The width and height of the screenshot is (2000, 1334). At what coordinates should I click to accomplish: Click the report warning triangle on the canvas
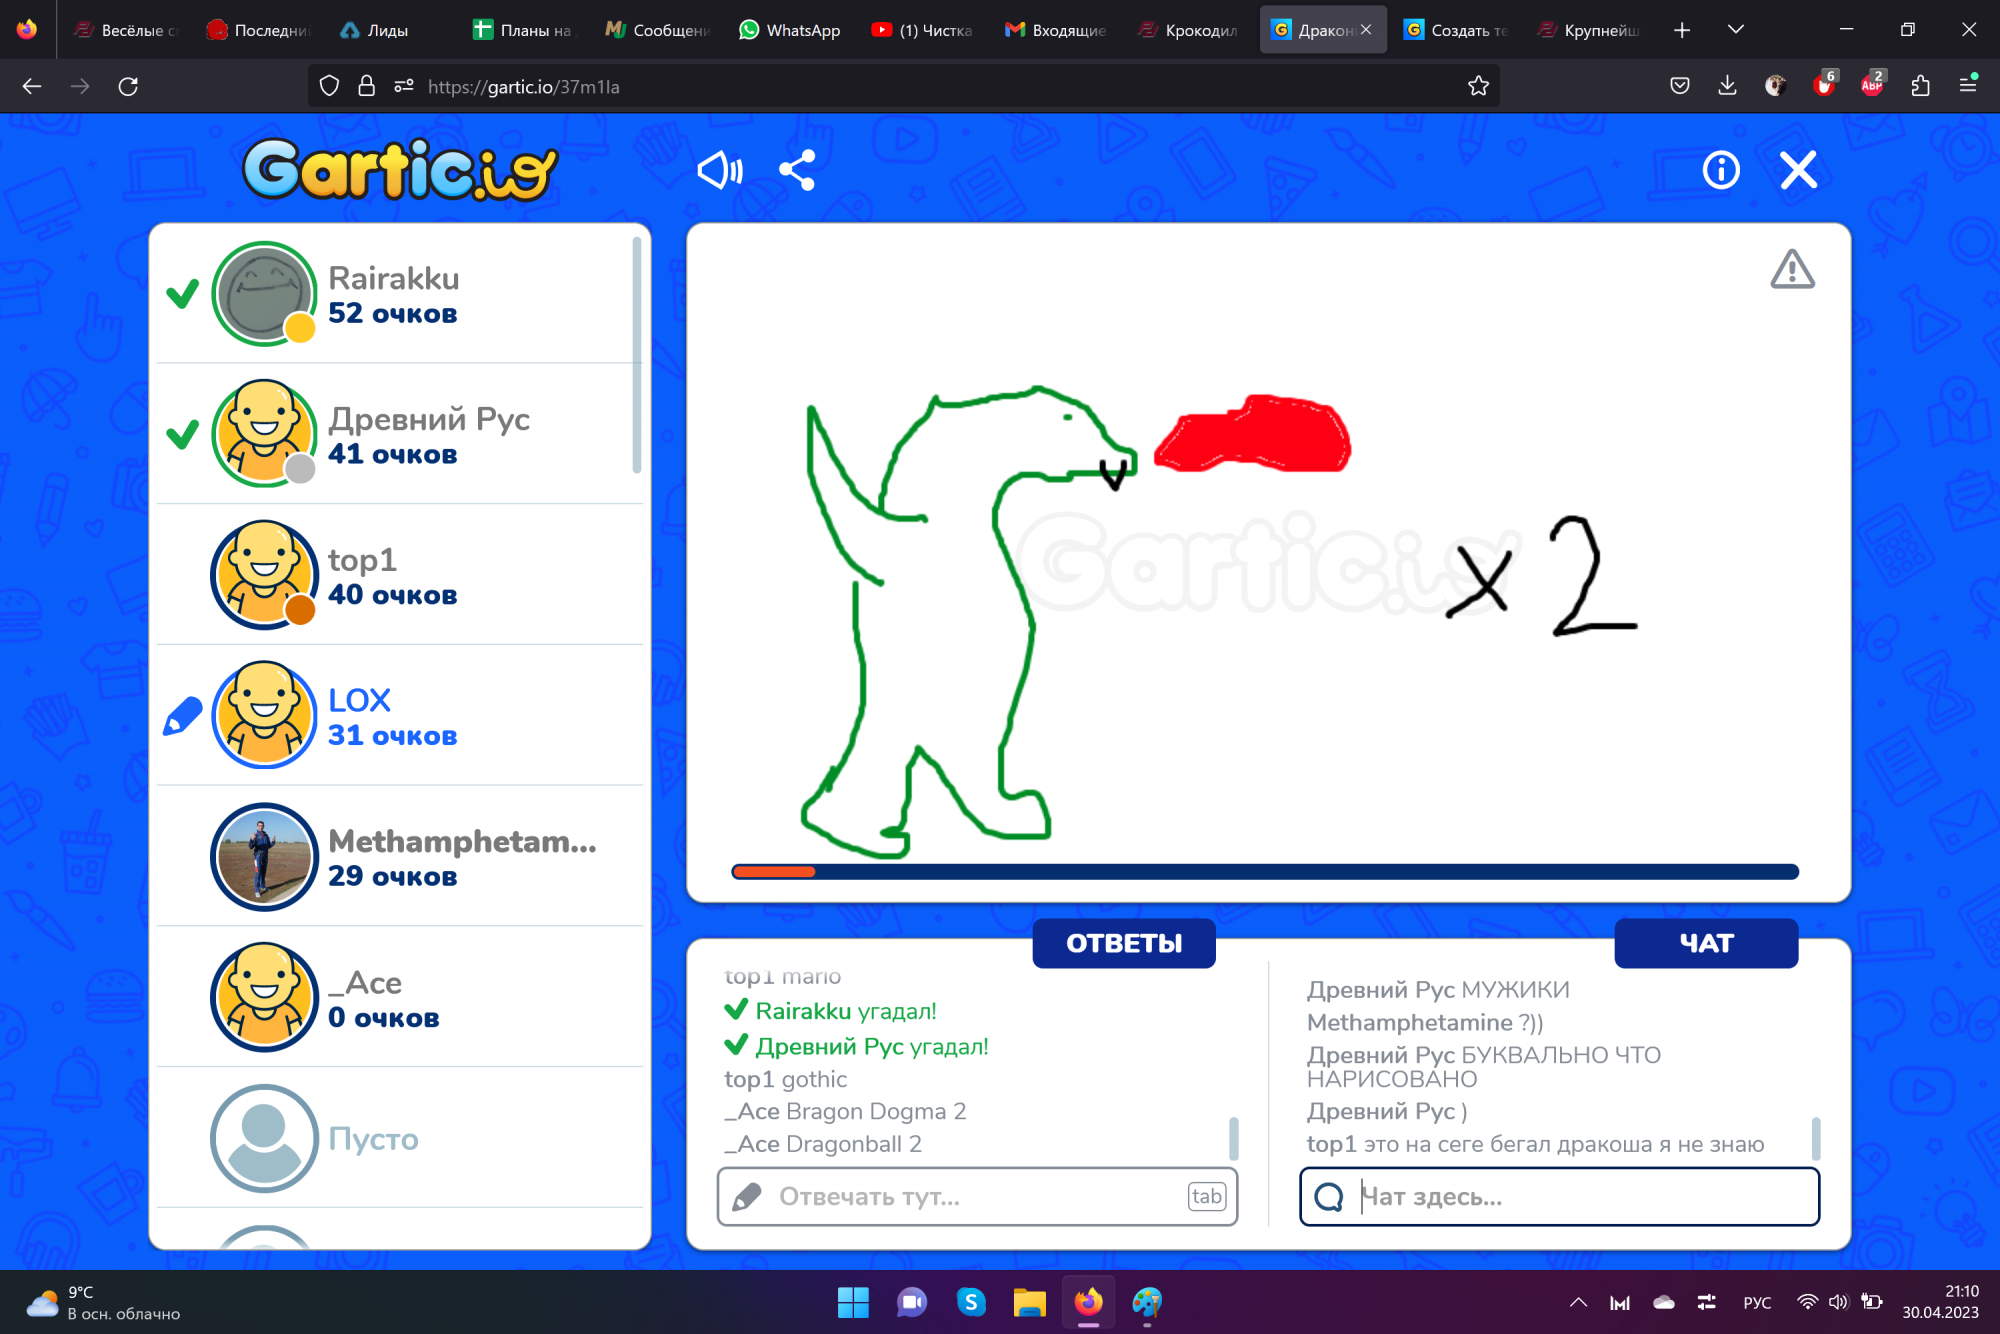(1792, 270)
